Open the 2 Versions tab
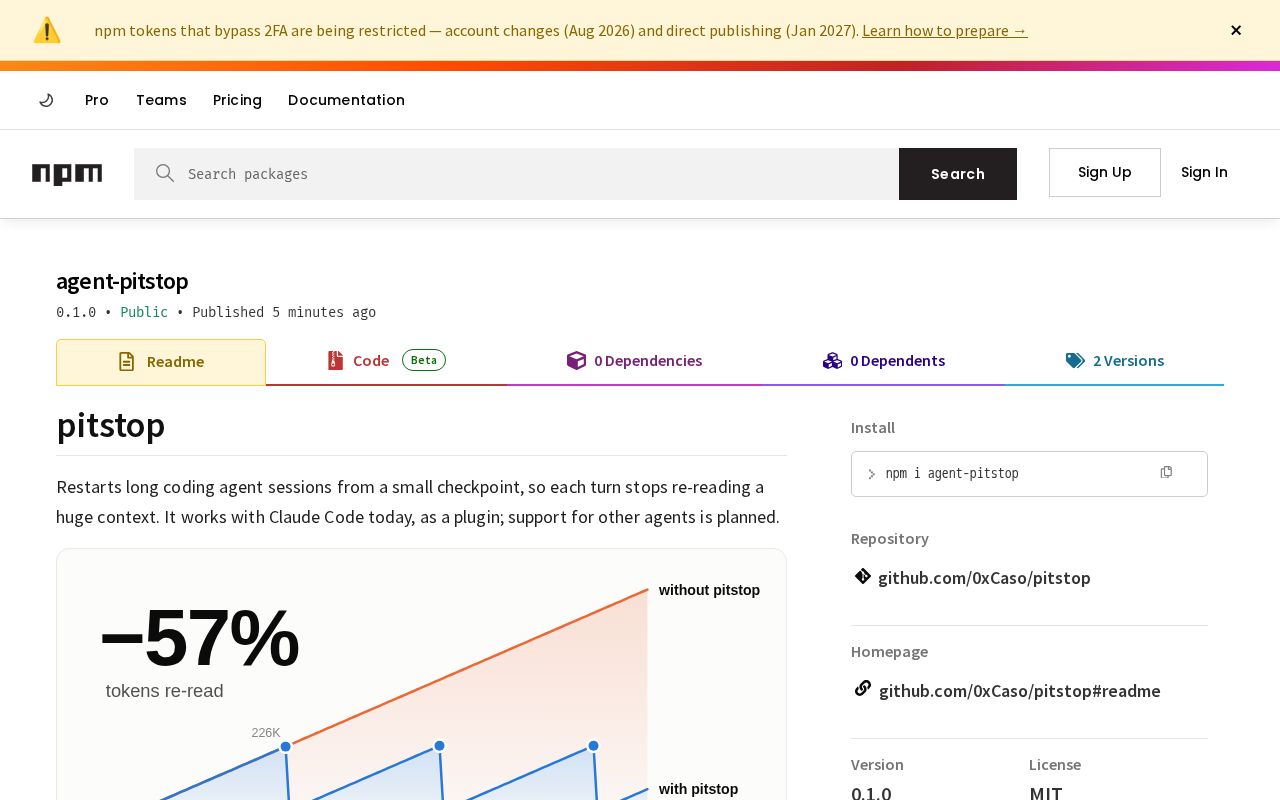Image resolution: width=1280 pixels, height=800 pixels. point(1114,361)
